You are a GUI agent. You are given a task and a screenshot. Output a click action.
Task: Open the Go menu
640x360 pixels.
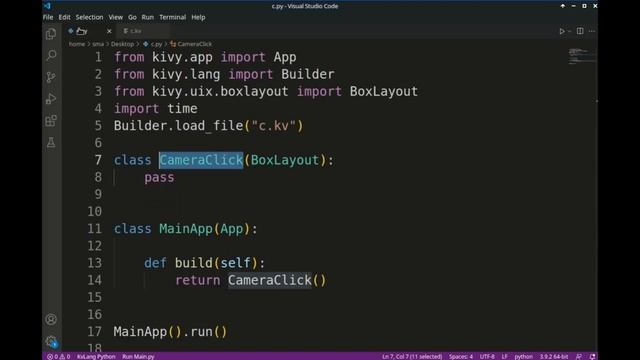pyautogui.click(x=132, y=17)
